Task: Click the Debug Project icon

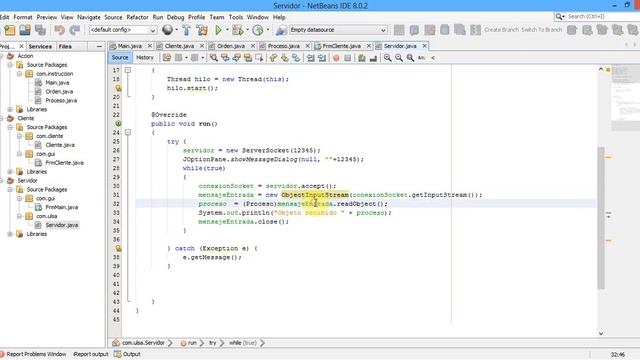Action: 237,30
